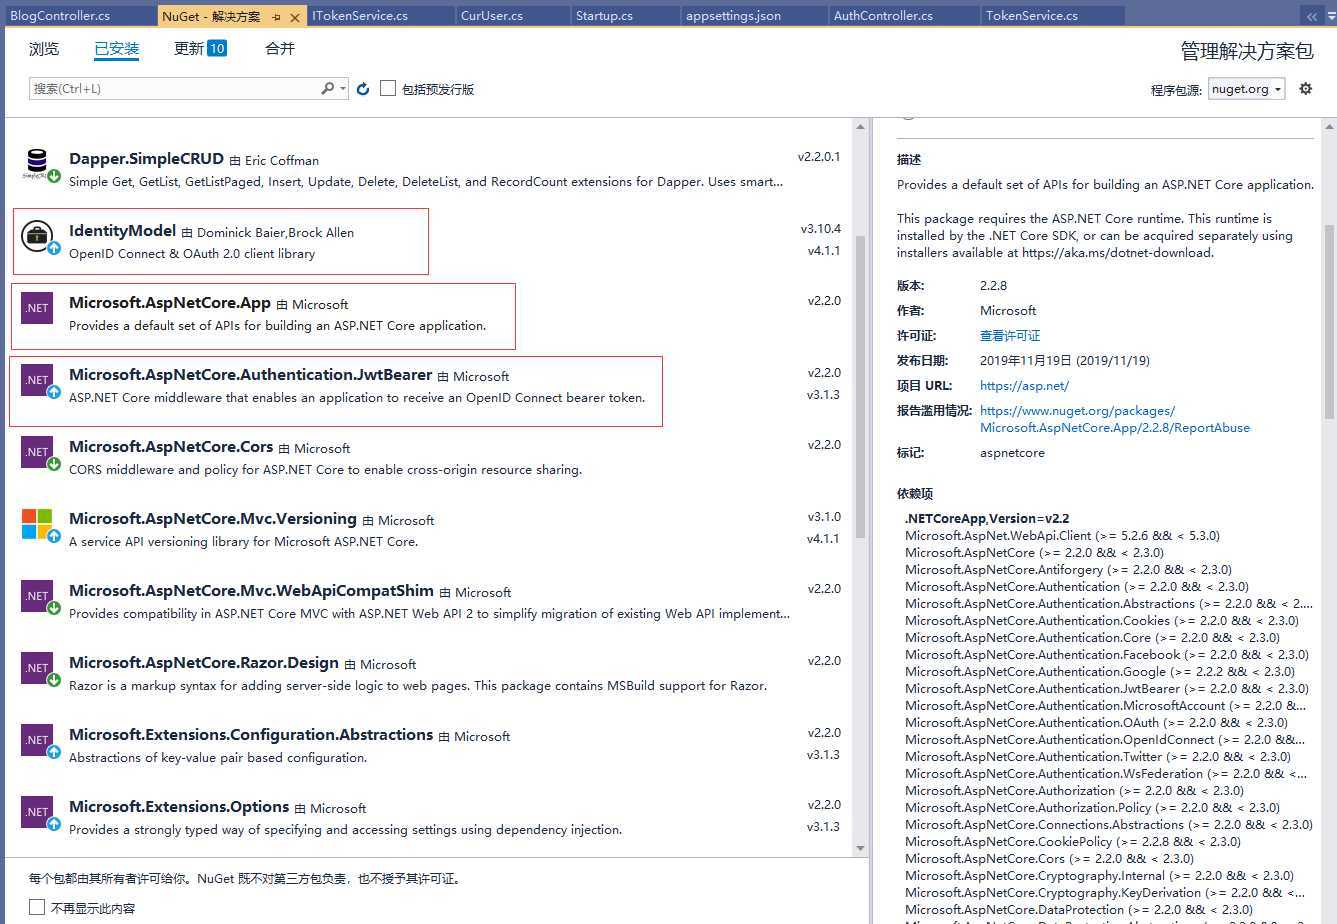Click the Microsoft.AspNetCore.Antiforgery dependency entry
The width and height of the screenshot is (1337, 924).
click(x=1068, y=570)
